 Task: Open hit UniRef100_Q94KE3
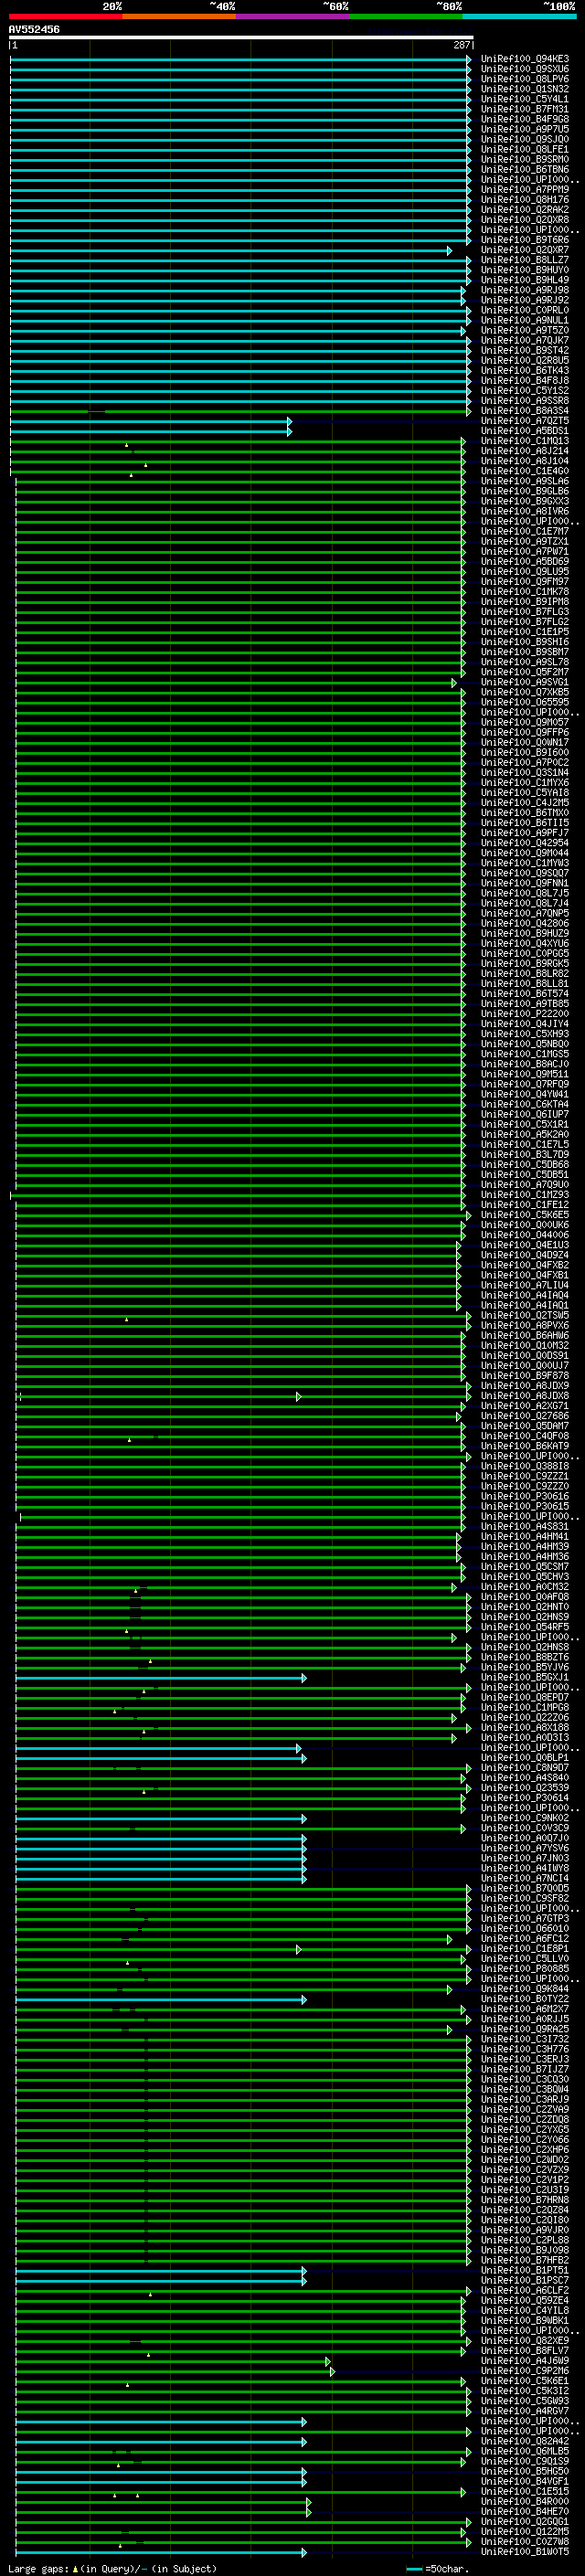tap(524, 59)
